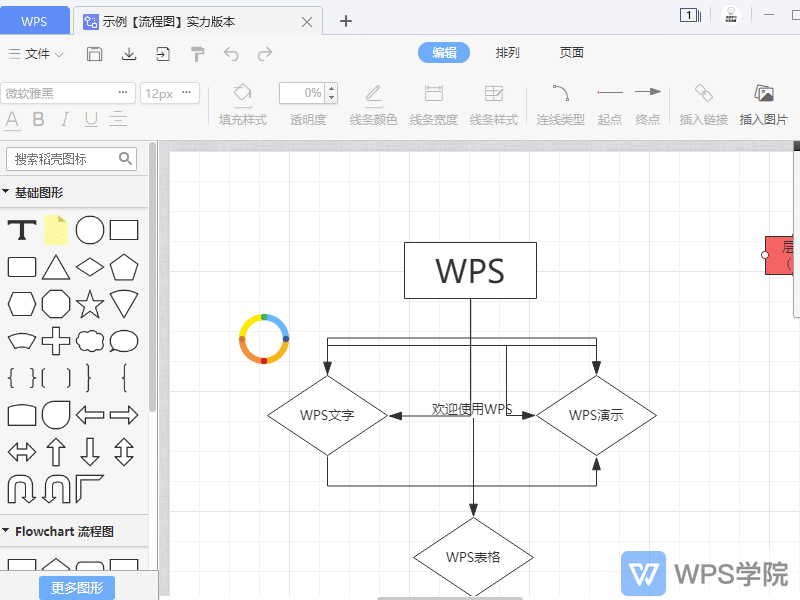This screenshot has width=800, height=600.
Task: Switch to the WPS home tab
Action: click(x=34, y=21)
